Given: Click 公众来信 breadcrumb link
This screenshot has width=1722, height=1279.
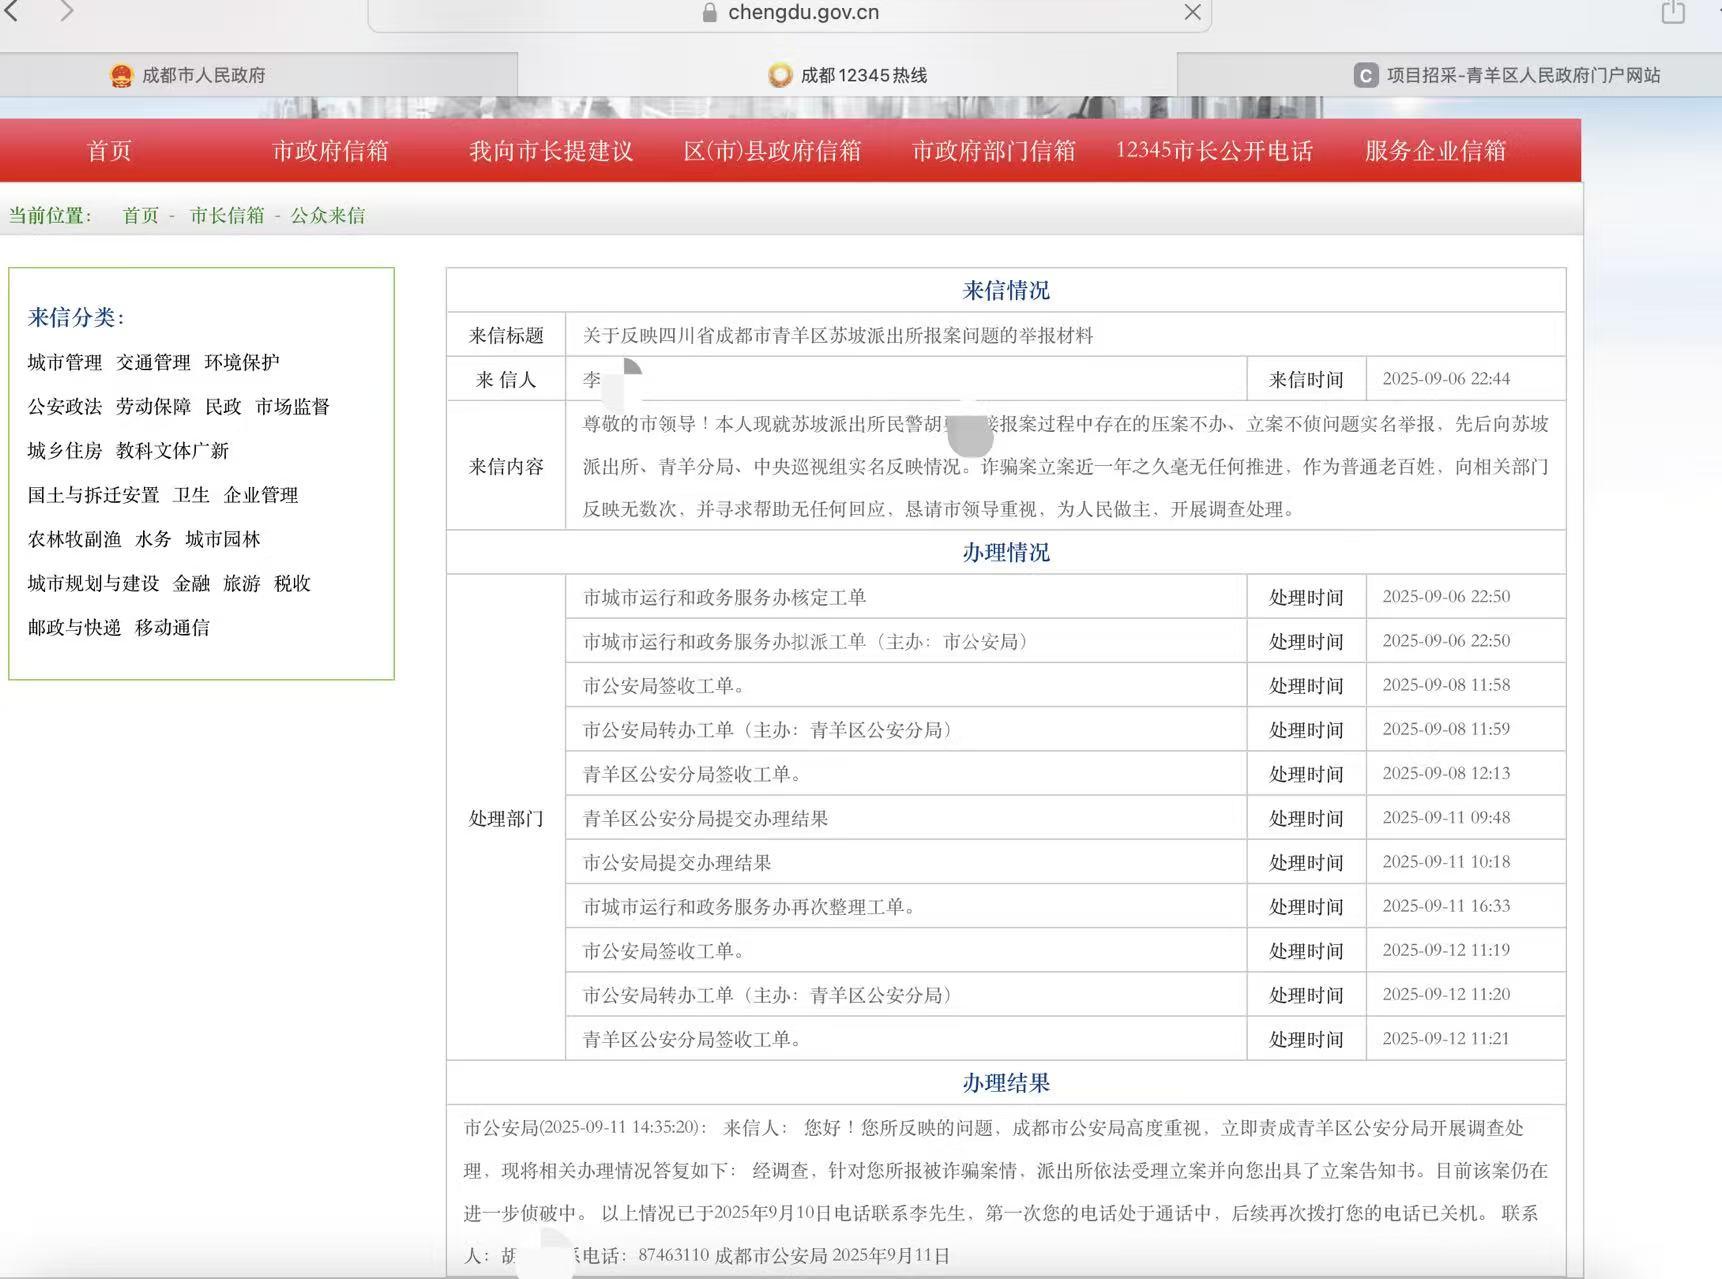Looking at the screenshot, I should 328,216.
